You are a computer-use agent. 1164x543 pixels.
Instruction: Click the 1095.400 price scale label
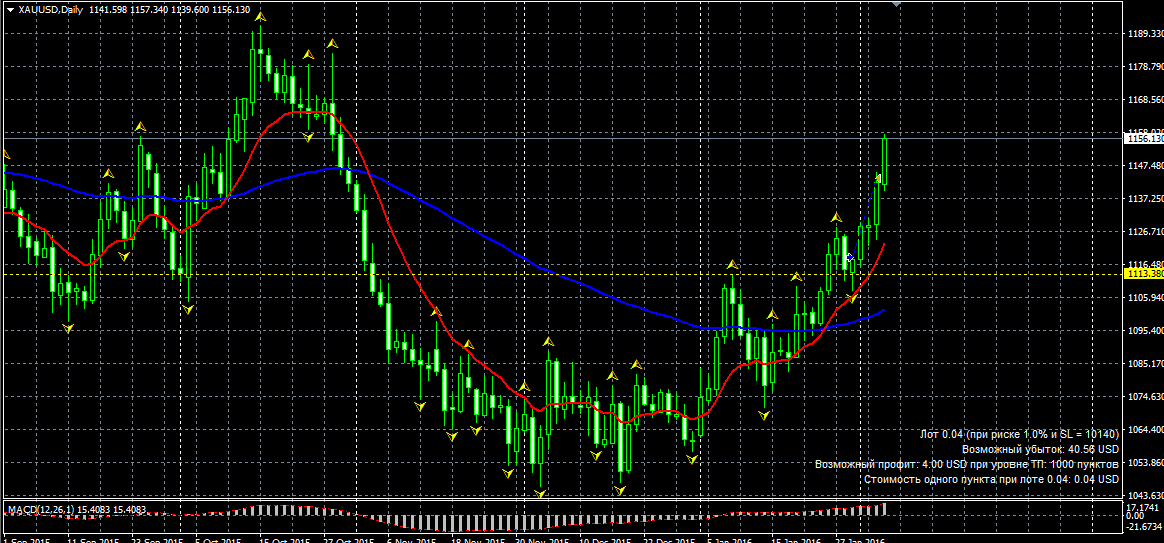1144,331
